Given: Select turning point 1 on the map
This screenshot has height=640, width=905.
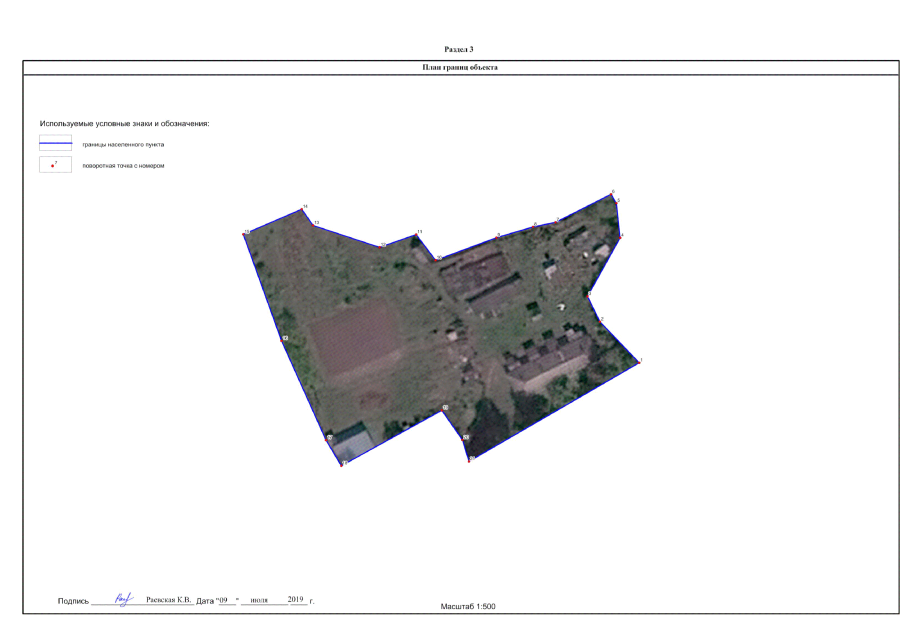Looking at the screenshot, I should click(637, 362).
